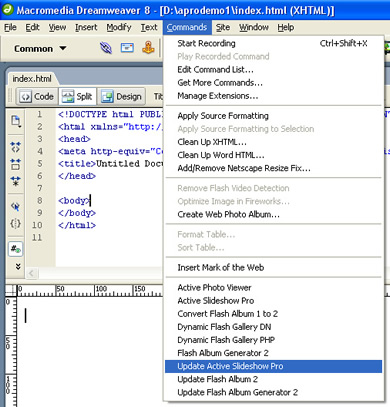Choose Apply Source Formatting
Image resolution: width=390 pixels, height=407 pixels.
point(273,116)
